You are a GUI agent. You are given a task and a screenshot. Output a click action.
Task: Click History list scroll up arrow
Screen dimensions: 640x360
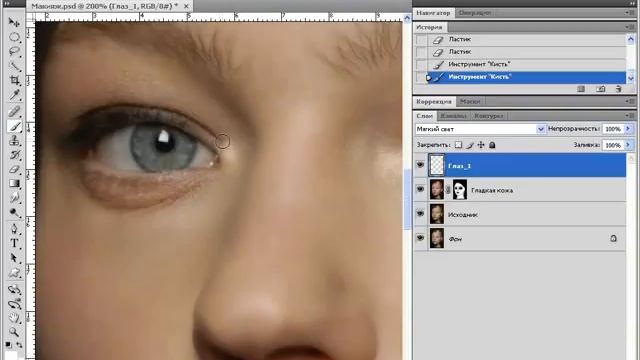tap(631, 40)
